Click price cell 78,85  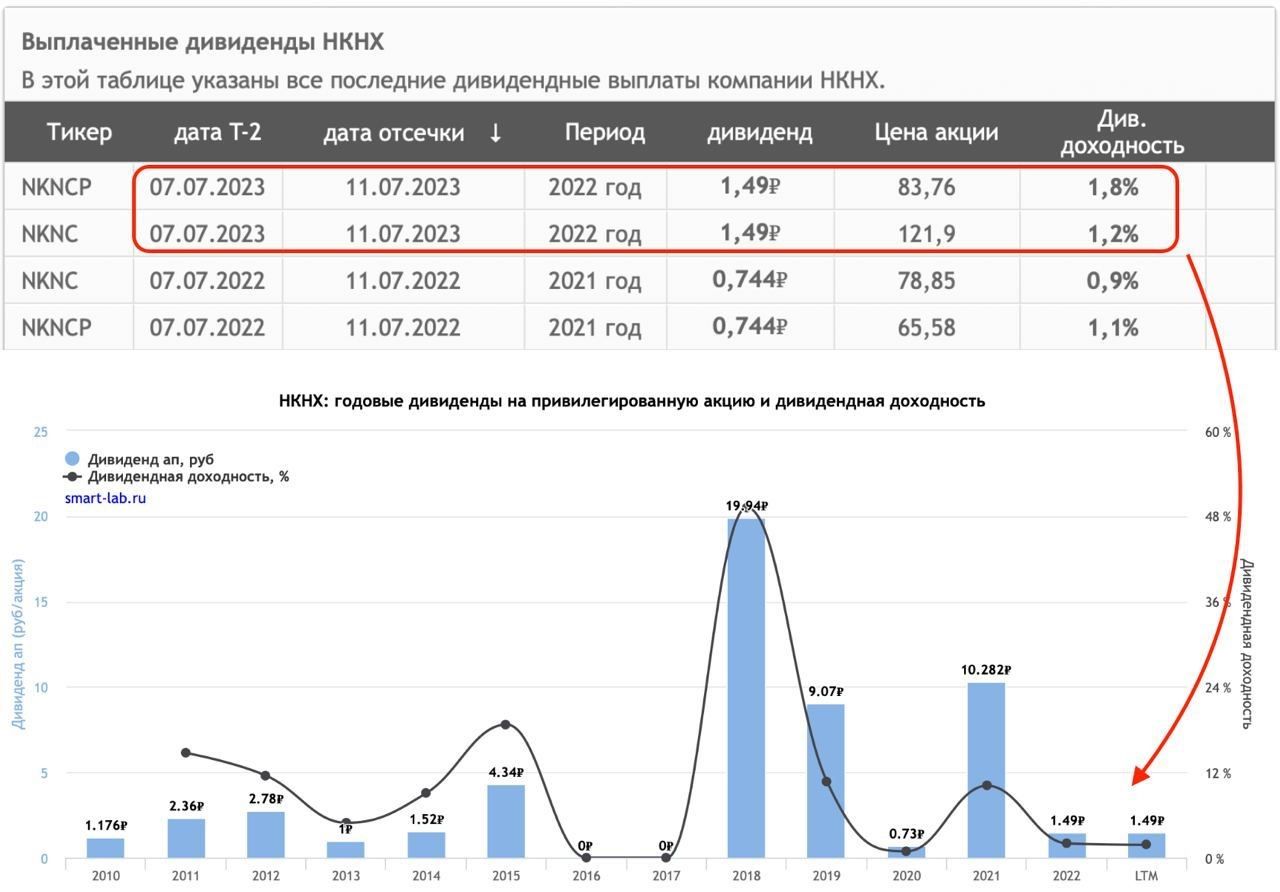[x=927, y=281]
